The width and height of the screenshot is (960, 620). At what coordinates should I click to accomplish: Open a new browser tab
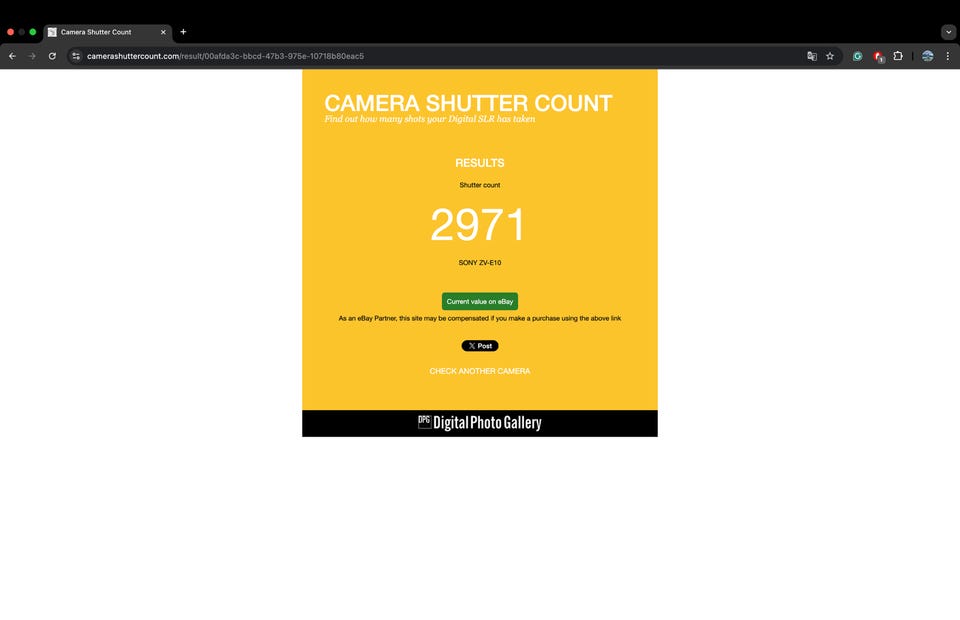point(183,32)
